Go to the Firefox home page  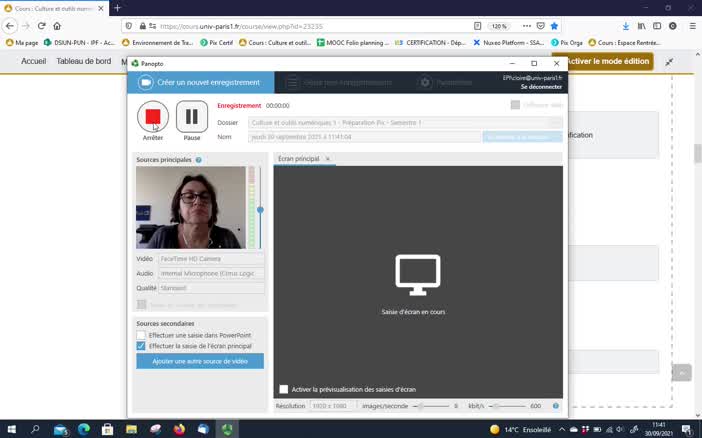pyautogui.click(x=57, y=26)
